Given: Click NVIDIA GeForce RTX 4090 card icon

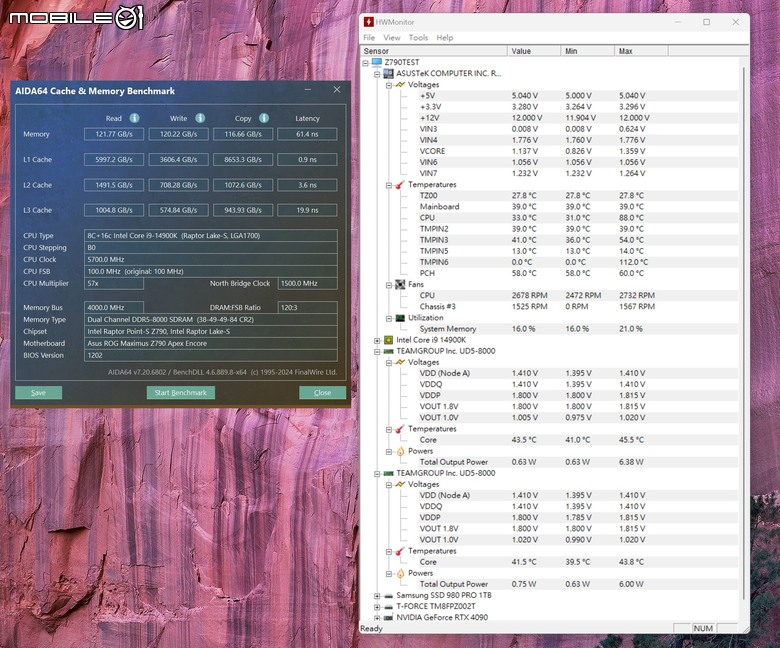Looking at the screenshot, I should pyautogui.click(x=389, y=618).
